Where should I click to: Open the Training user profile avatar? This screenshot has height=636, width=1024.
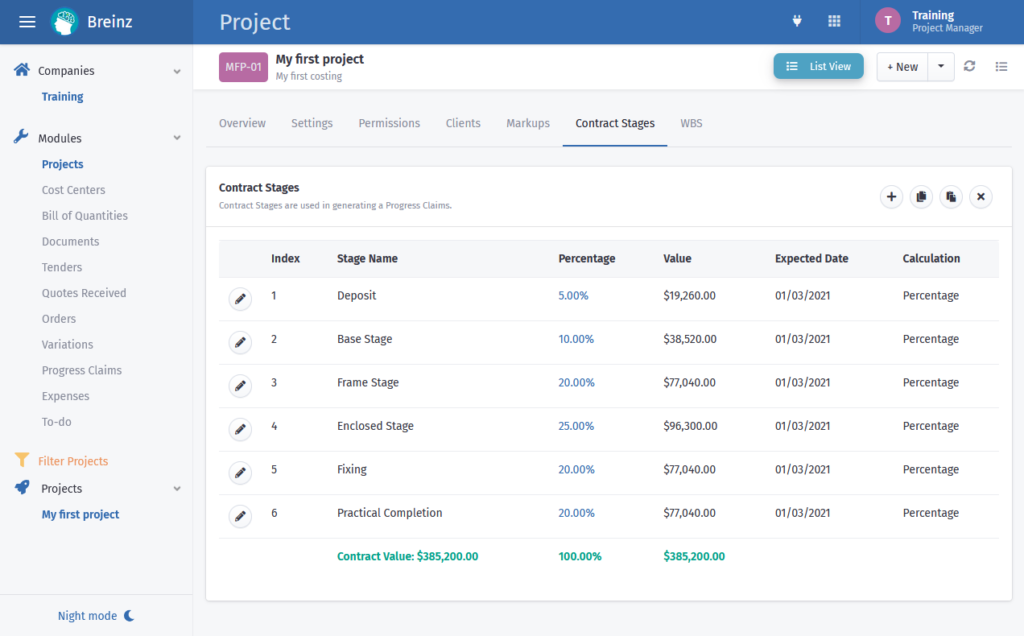click(888, 21)
